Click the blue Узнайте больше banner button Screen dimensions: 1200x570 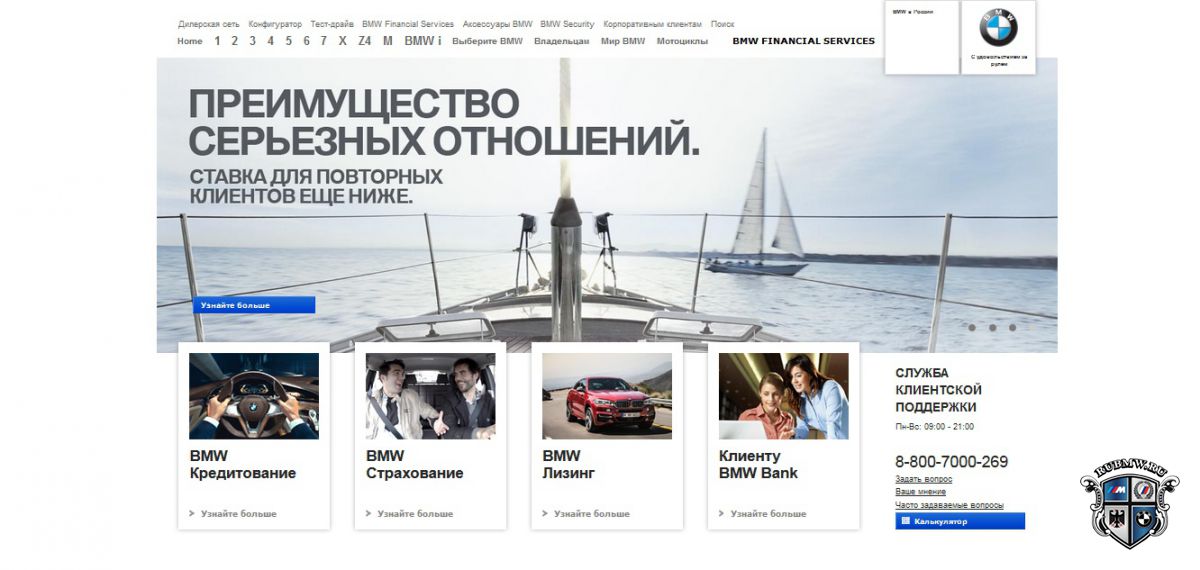point(254,305)
